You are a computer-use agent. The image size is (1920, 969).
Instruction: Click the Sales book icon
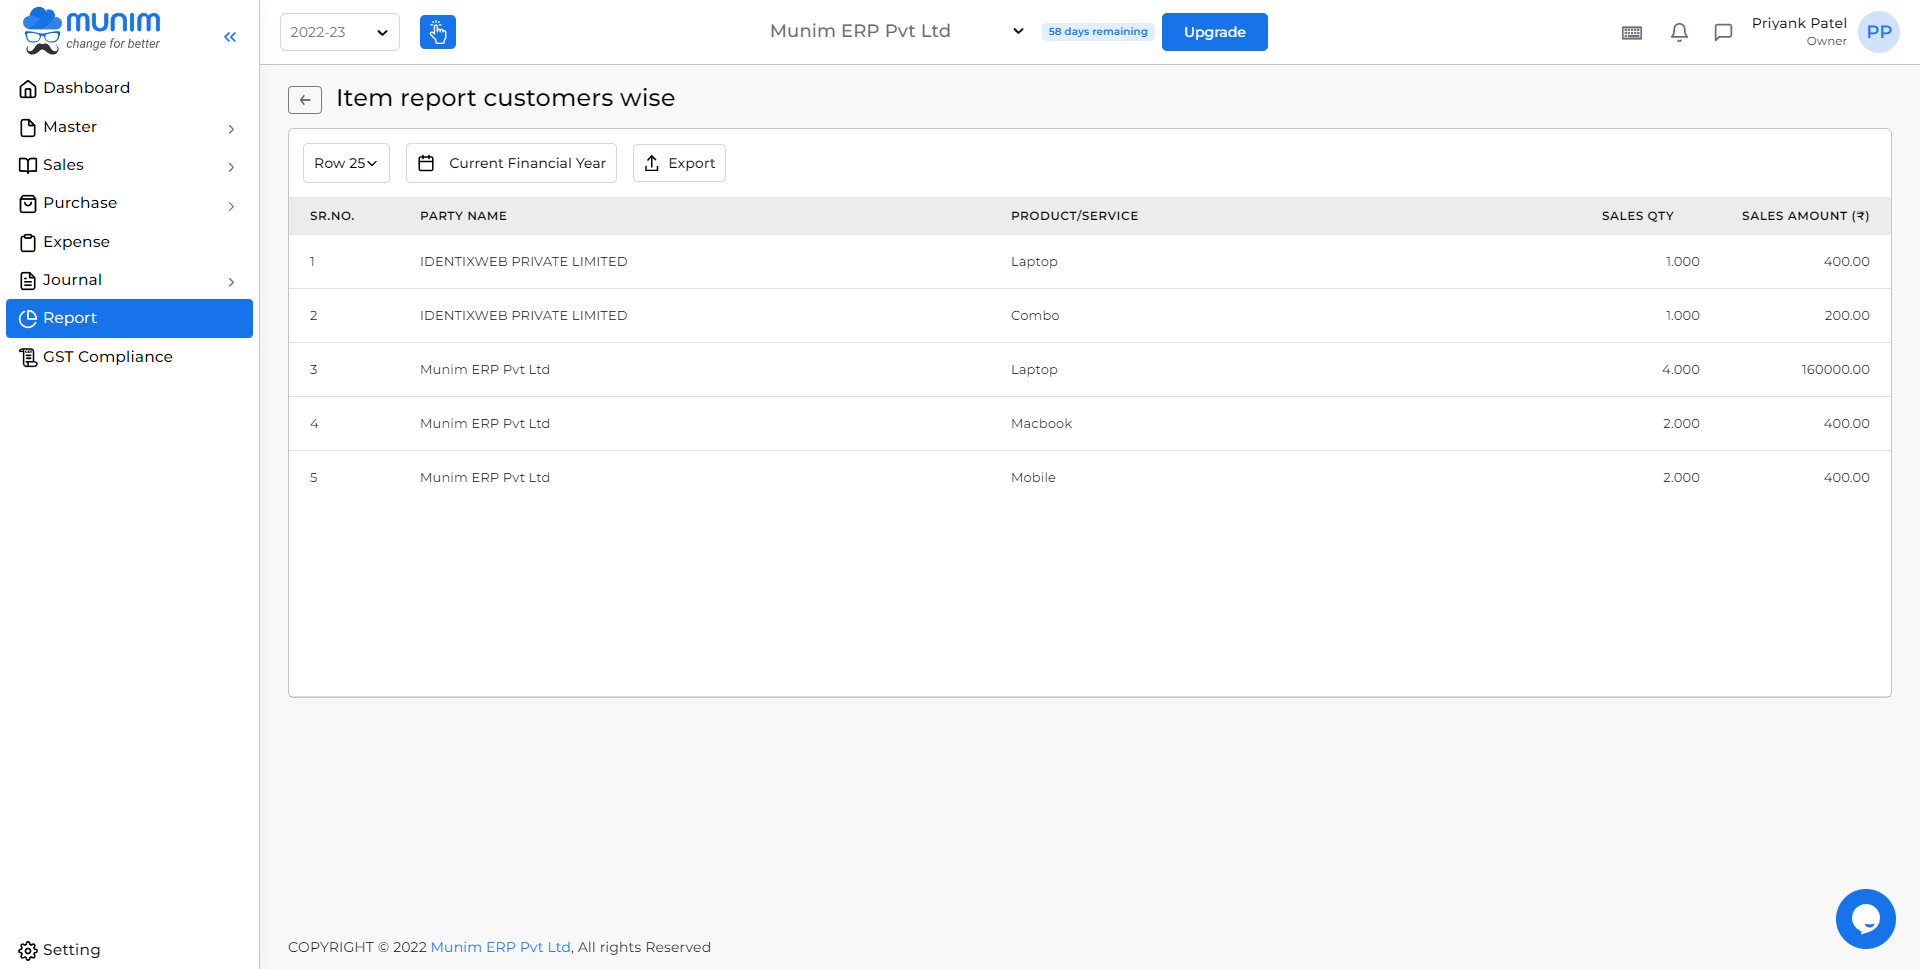point(28,166)
